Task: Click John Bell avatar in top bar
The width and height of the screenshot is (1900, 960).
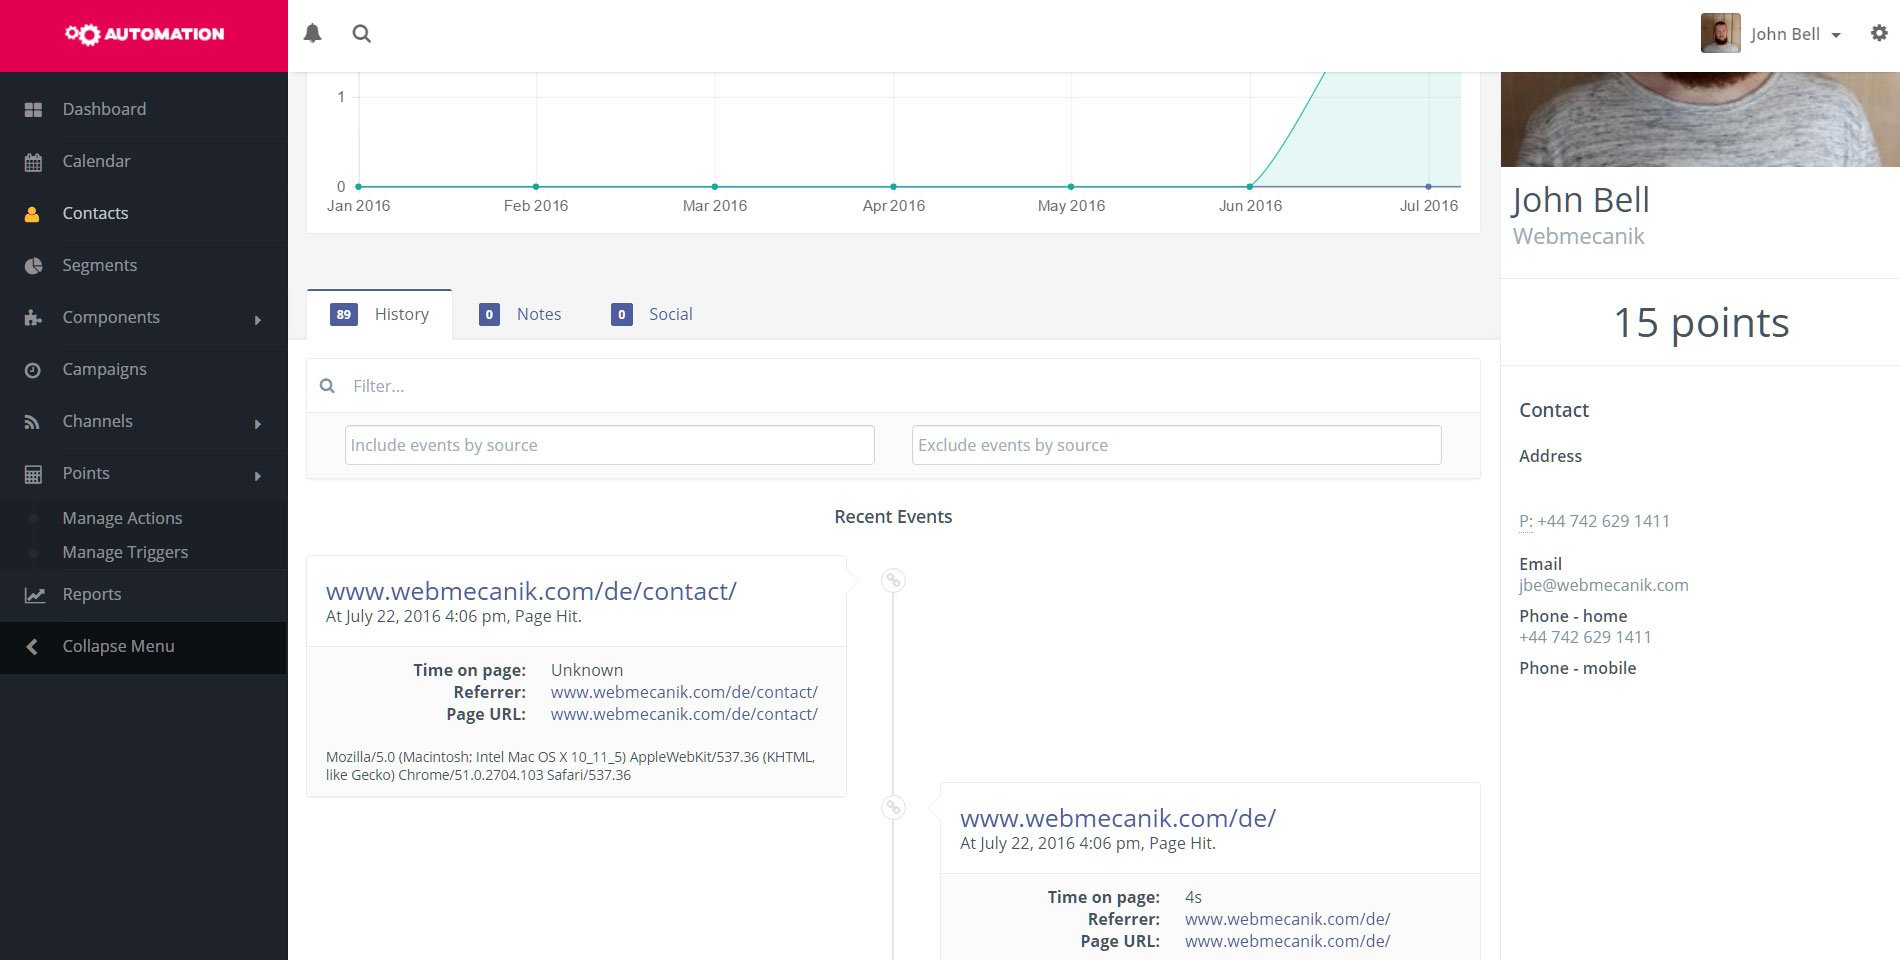Action: click(x=1720, y=33)
